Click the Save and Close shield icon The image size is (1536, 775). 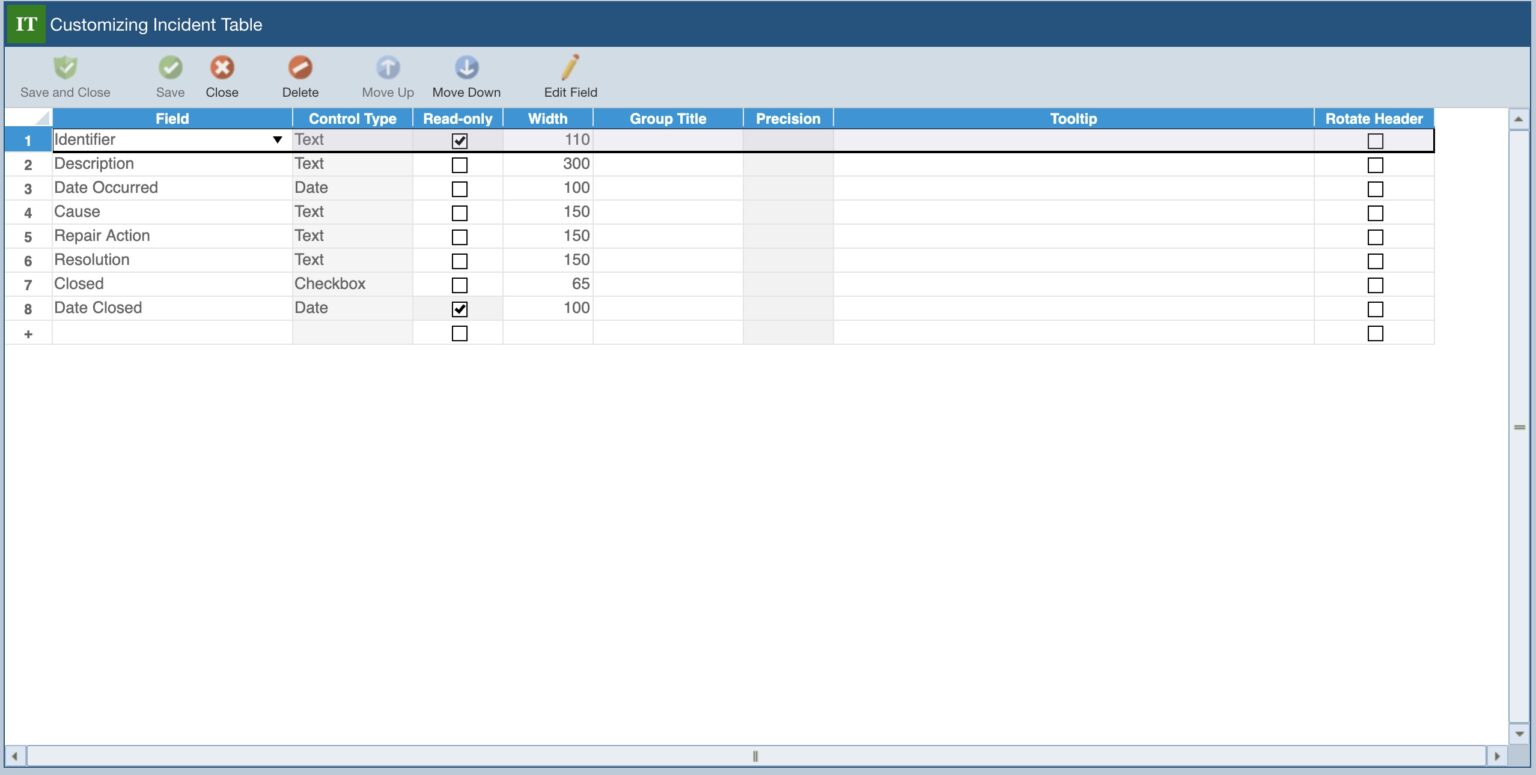click(65, 68)
